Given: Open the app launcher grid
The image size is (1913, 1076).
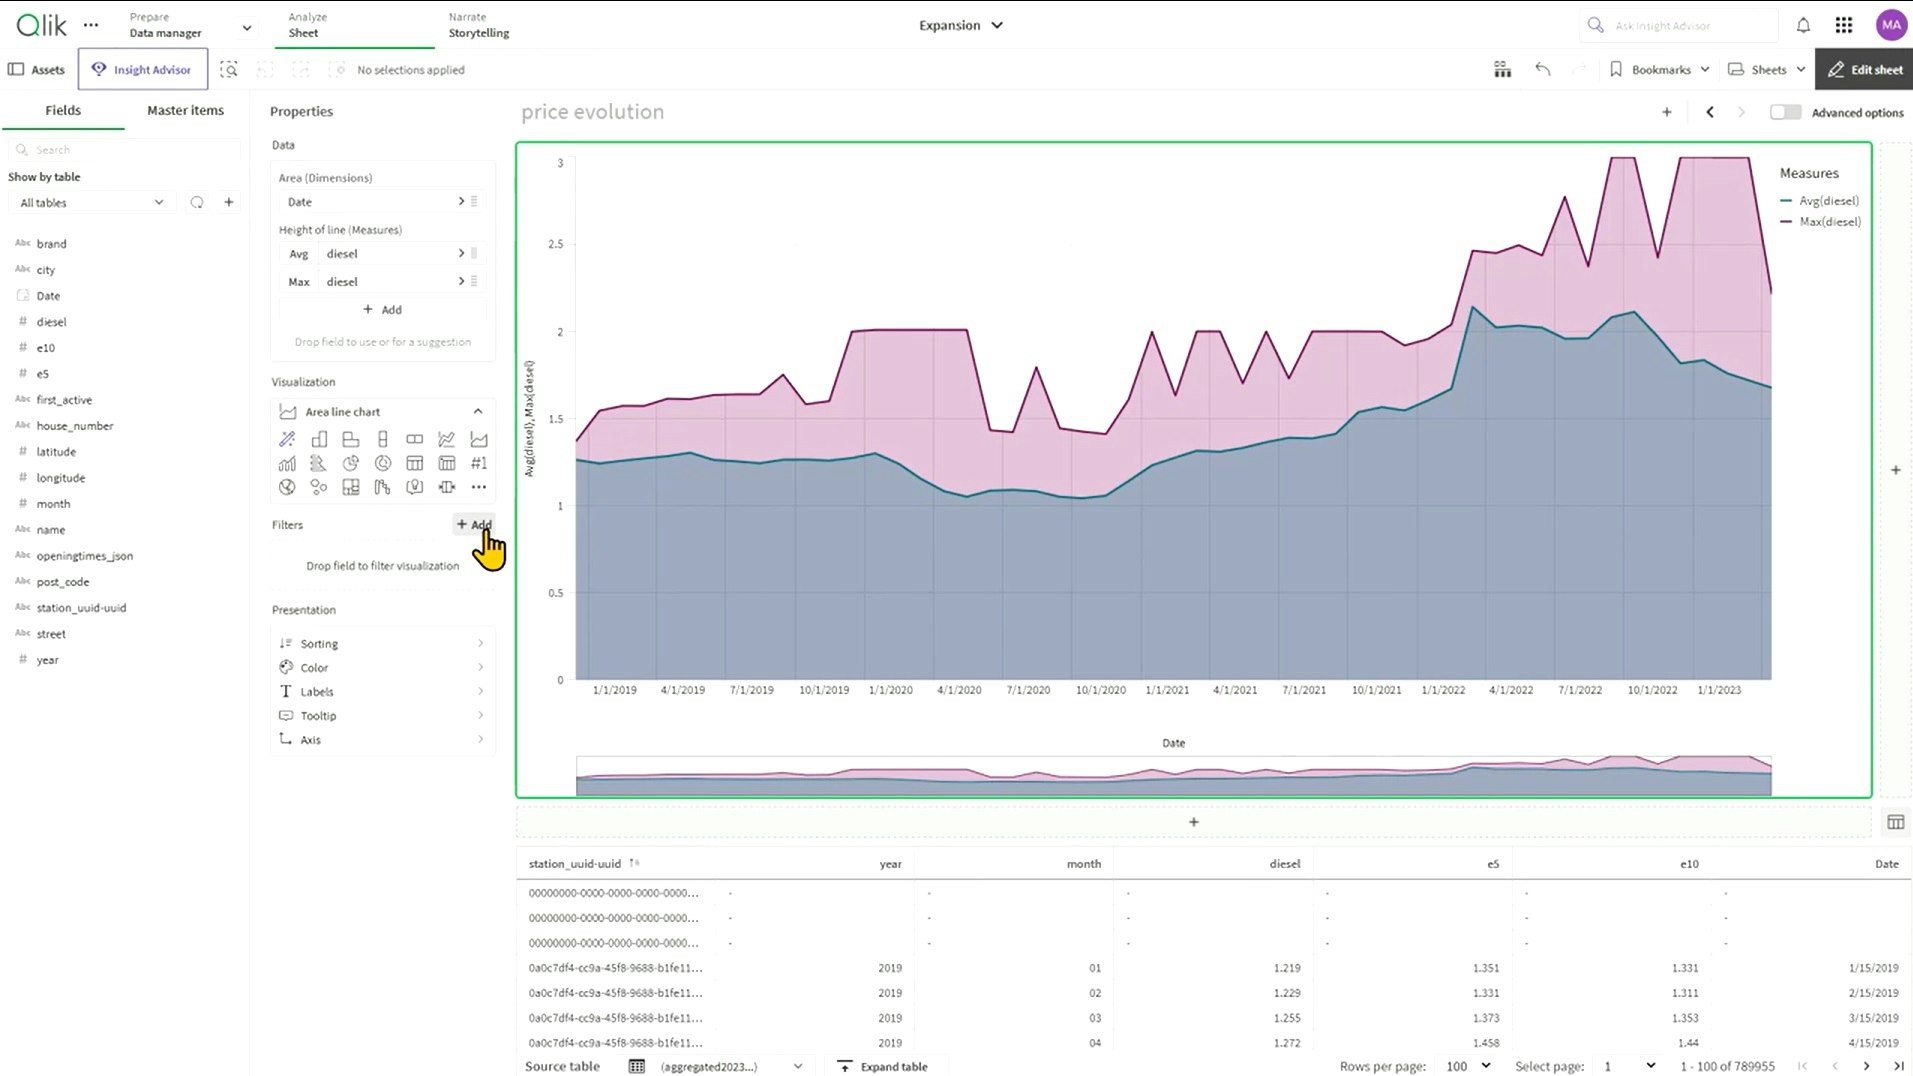Looking at the screenshot, I should (1844, 25).
